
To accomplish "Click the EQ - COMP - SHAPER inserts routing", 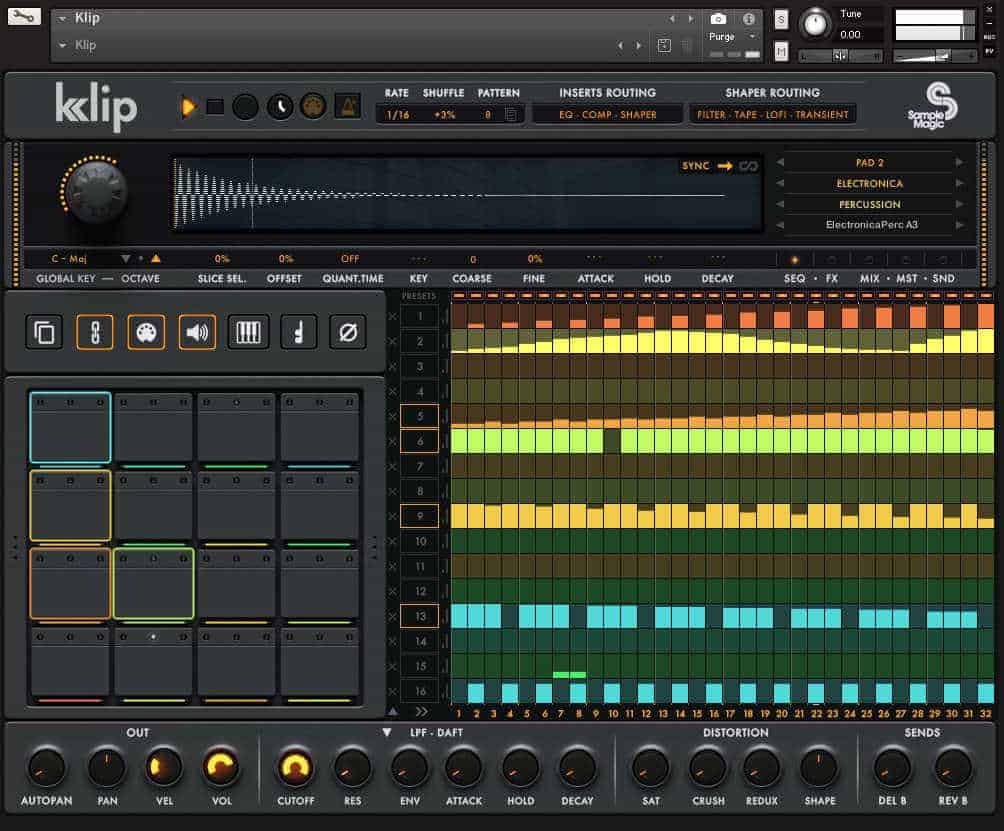I will coord(608,115).
